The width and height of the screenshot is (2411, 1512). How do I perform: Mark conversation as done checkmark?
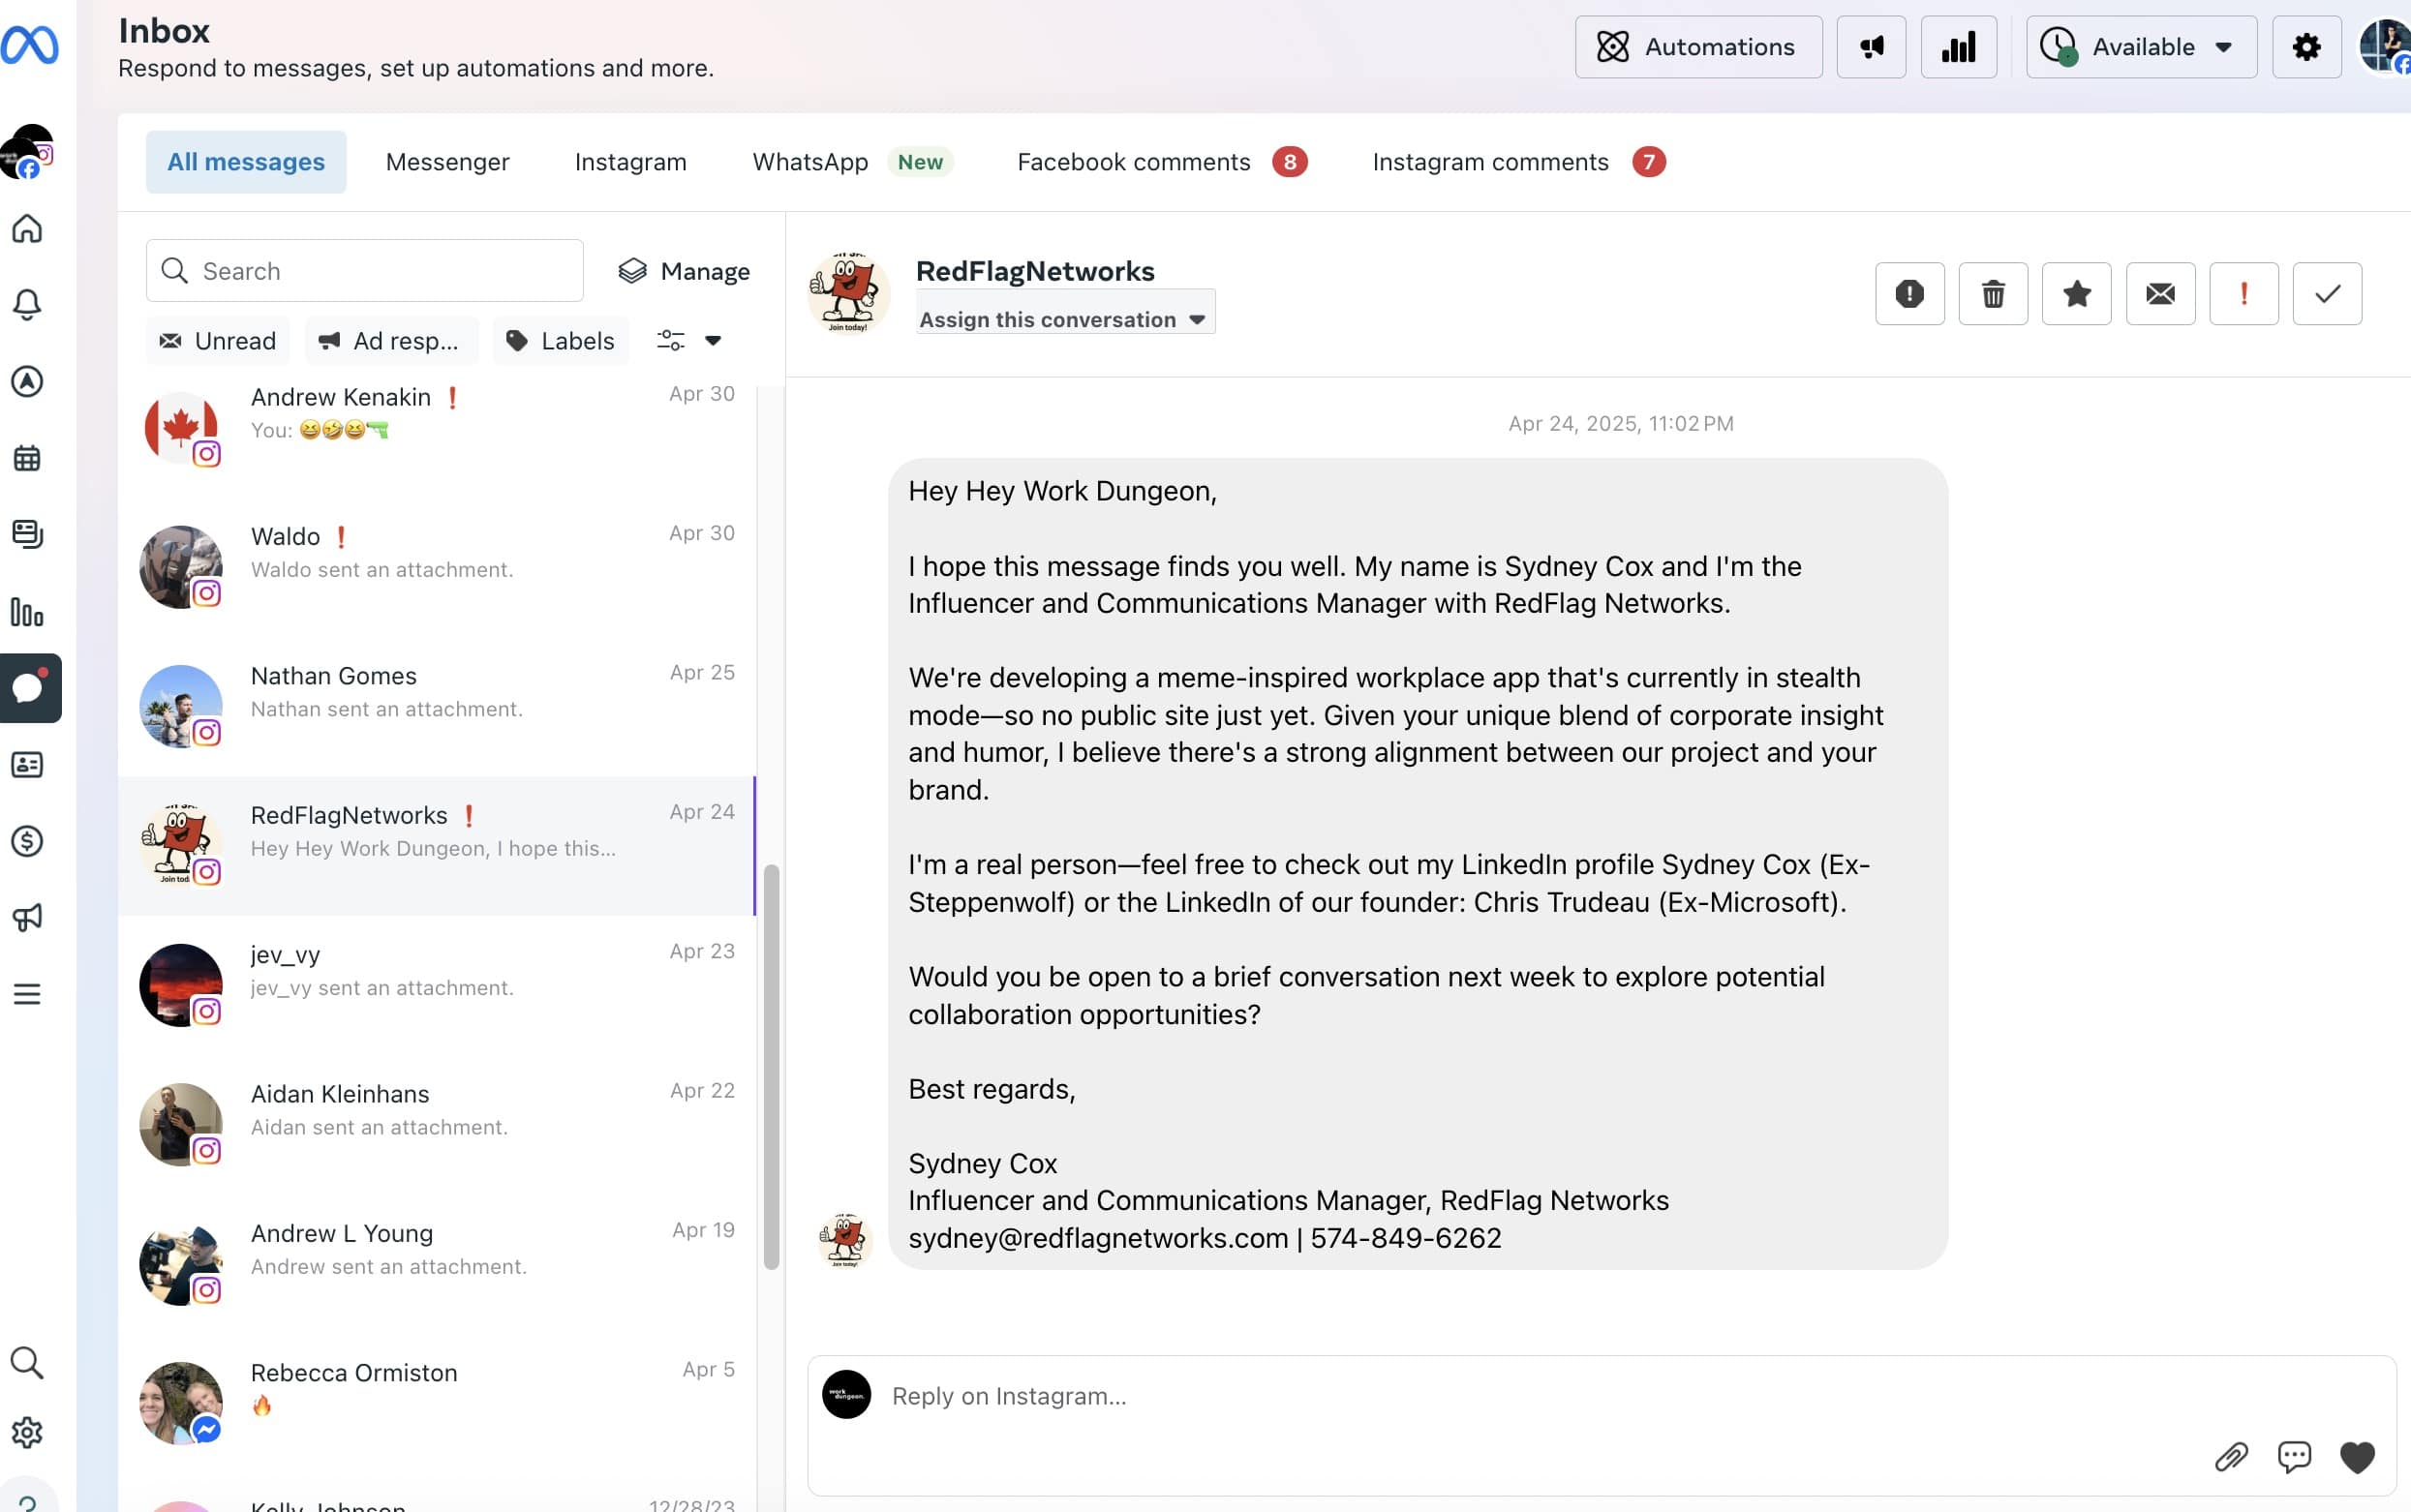pyautogui.click(x=2327, y=294)
